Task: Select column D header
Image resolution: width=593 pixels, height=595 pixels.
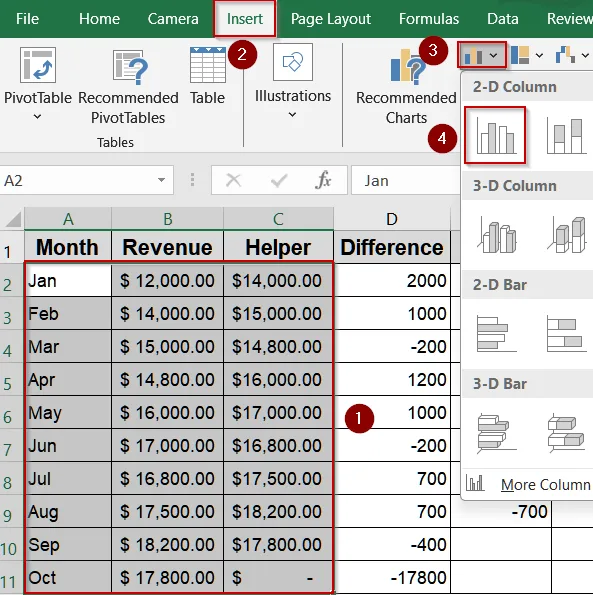Action: [392, 219]
